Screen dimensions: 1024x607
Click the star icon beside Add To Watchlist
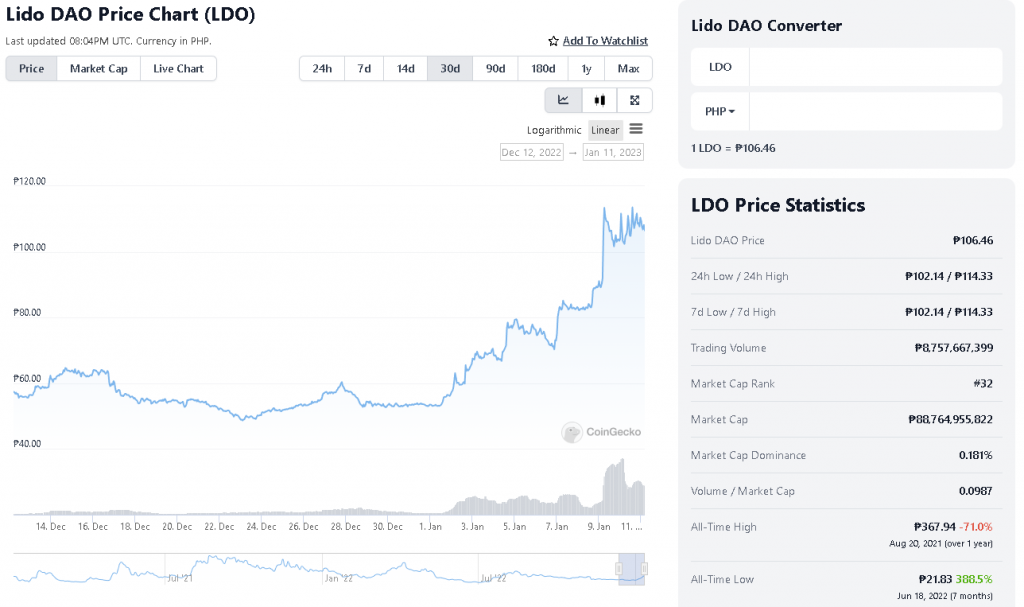553,41
